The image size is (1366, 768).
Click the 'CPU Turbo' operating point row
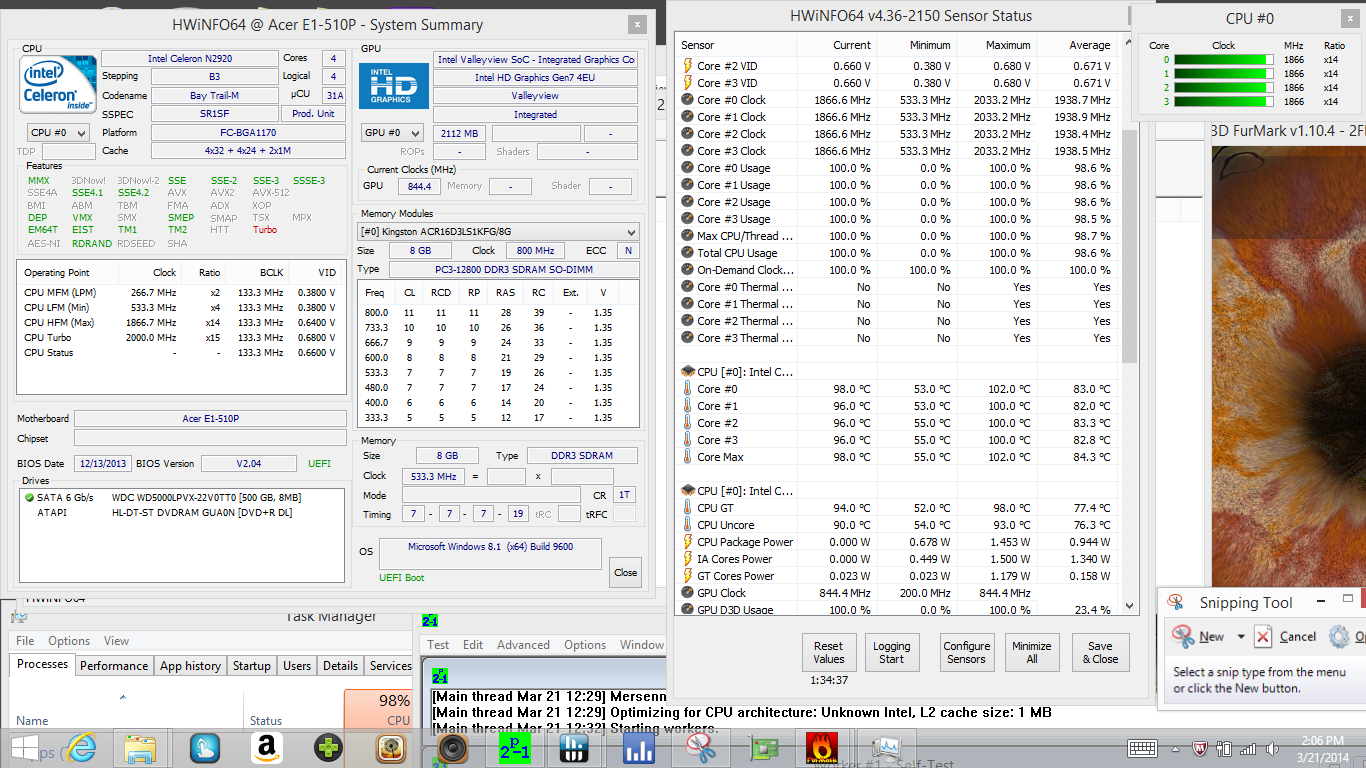(x=181, y=338)
